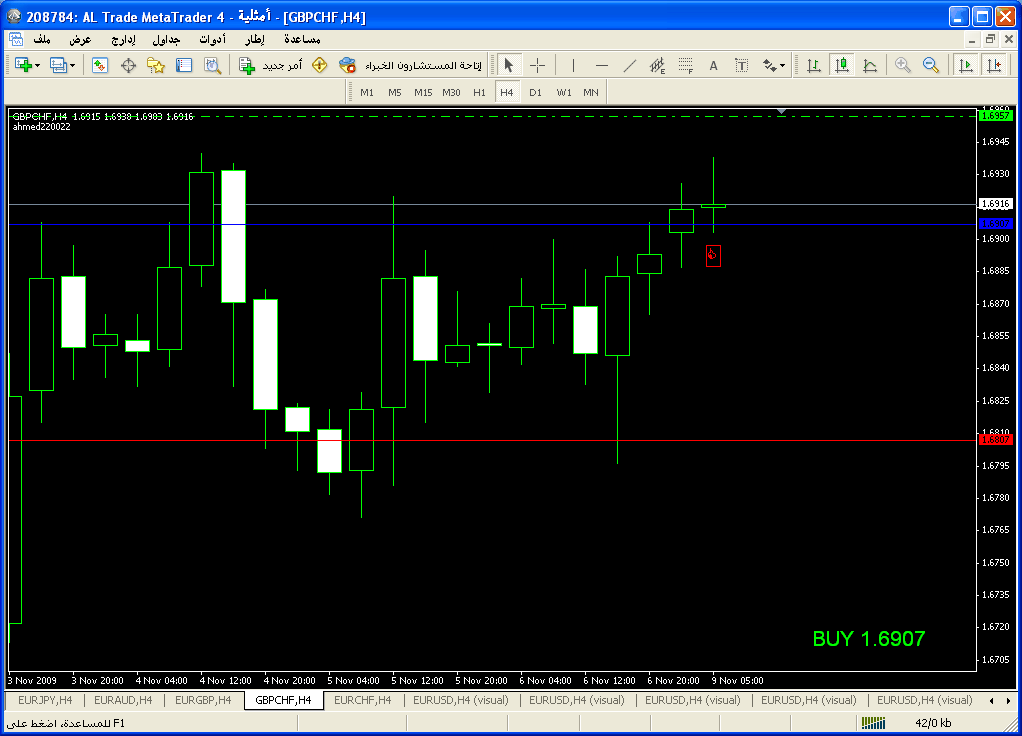Click the New Order button

pyautogui.click(x=270, y=65)
